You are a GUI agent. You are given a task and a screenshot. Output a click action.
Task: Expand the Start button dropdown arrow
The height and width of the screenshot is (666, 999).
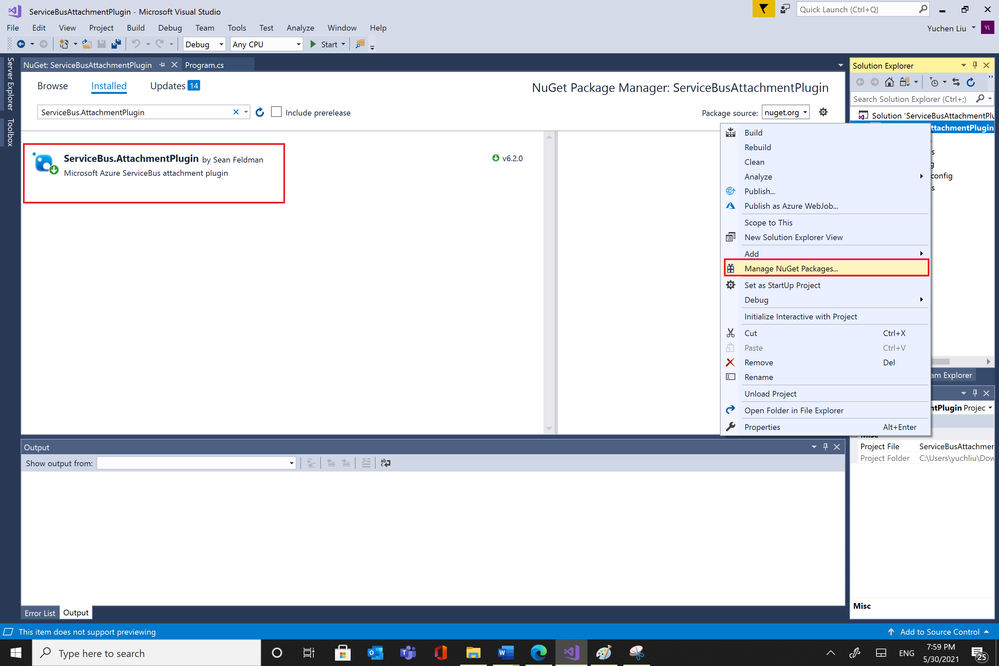pos(343,44)
